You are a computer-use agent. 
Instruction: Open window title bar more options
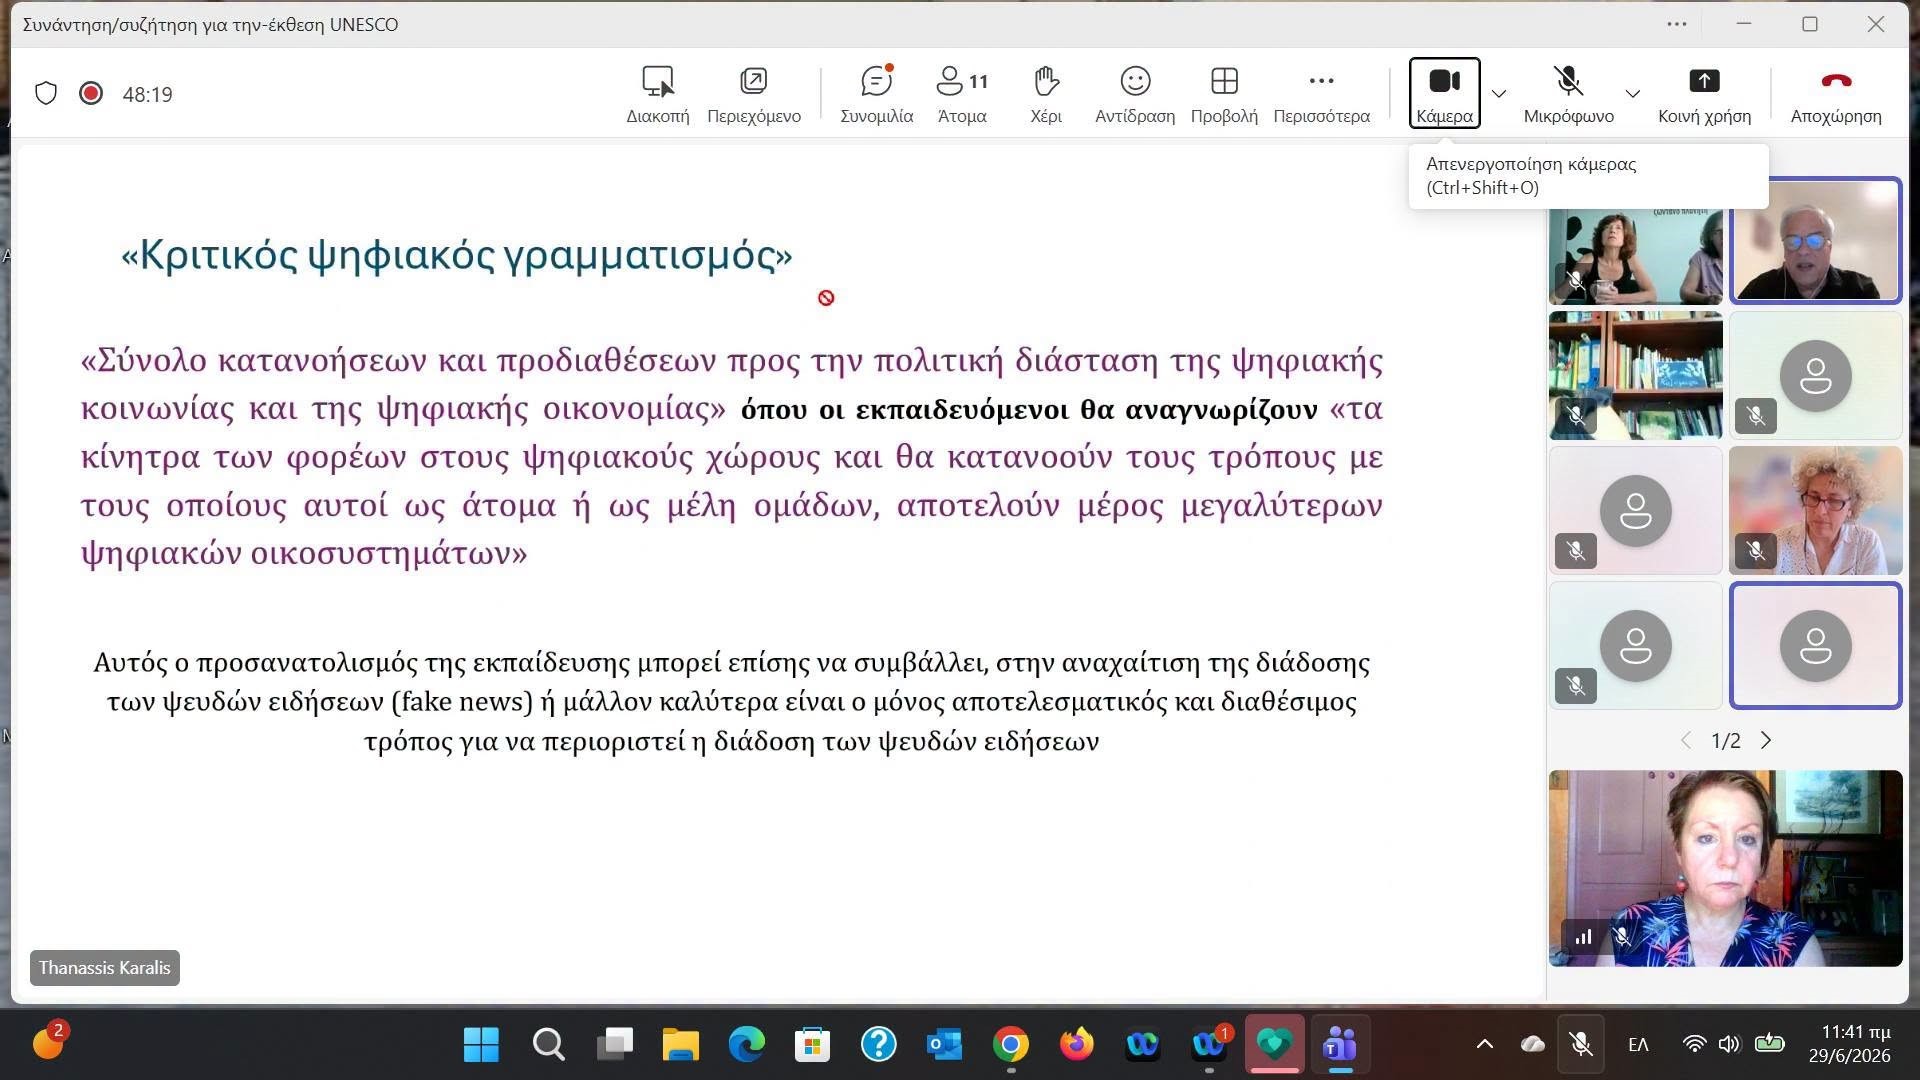[x=1677, y=24]
